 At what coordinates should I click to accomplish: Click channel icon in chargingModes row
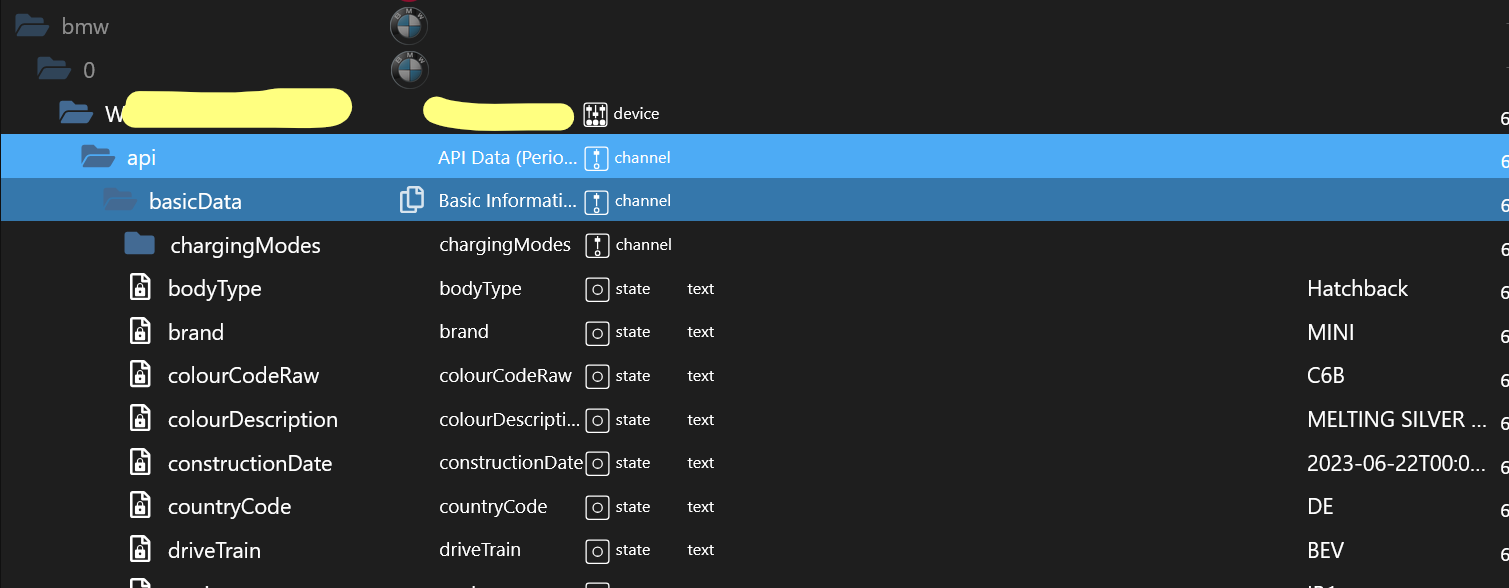(x=597, y=245)
